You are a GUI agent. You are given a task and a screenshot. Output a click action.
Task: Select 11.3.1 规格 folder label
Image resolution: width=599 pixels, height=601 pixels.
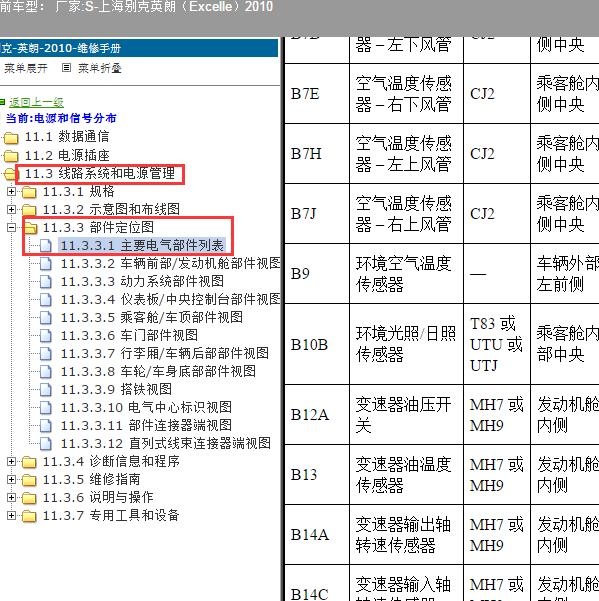[79, 191]
